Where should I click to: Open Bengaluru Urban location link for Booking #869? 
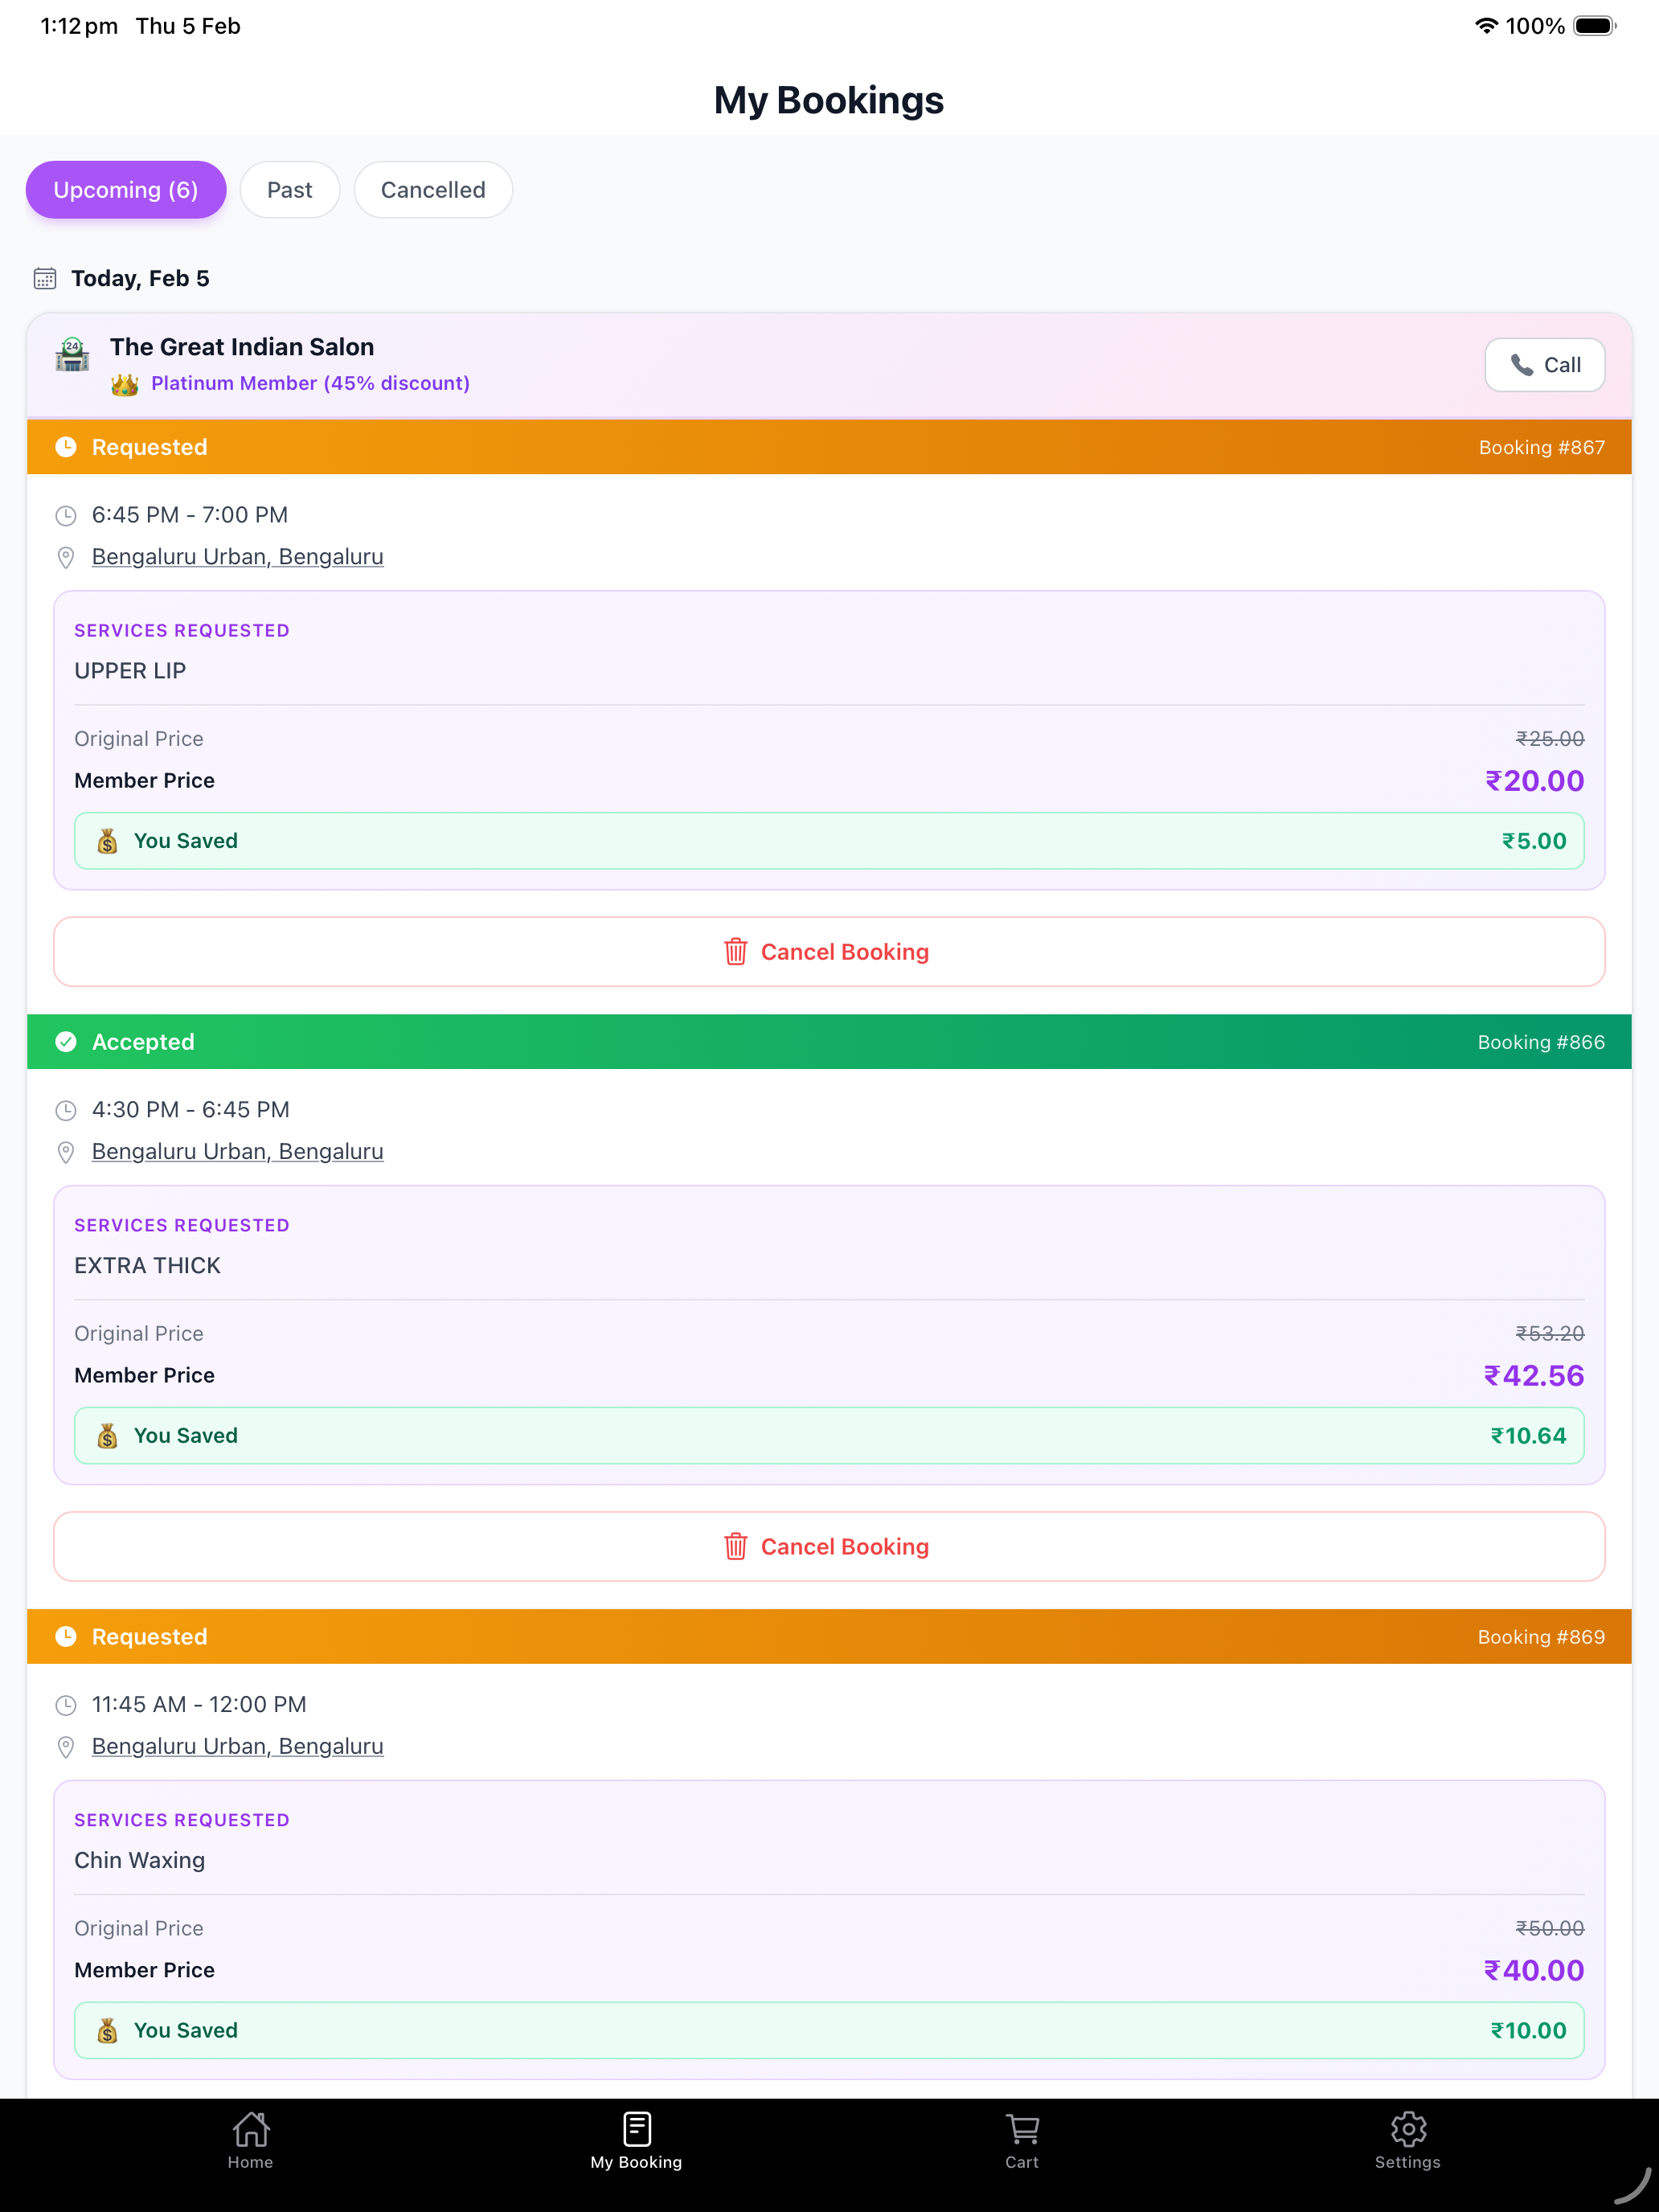(x=237, y=1746)
